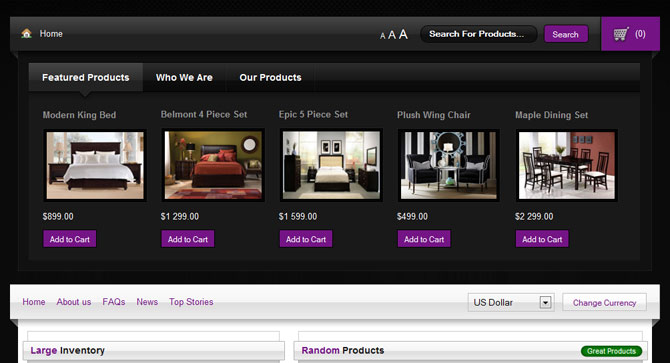Select the medium font size A
The height and width of the screenshot is (363, 670).
click(392, 35)
